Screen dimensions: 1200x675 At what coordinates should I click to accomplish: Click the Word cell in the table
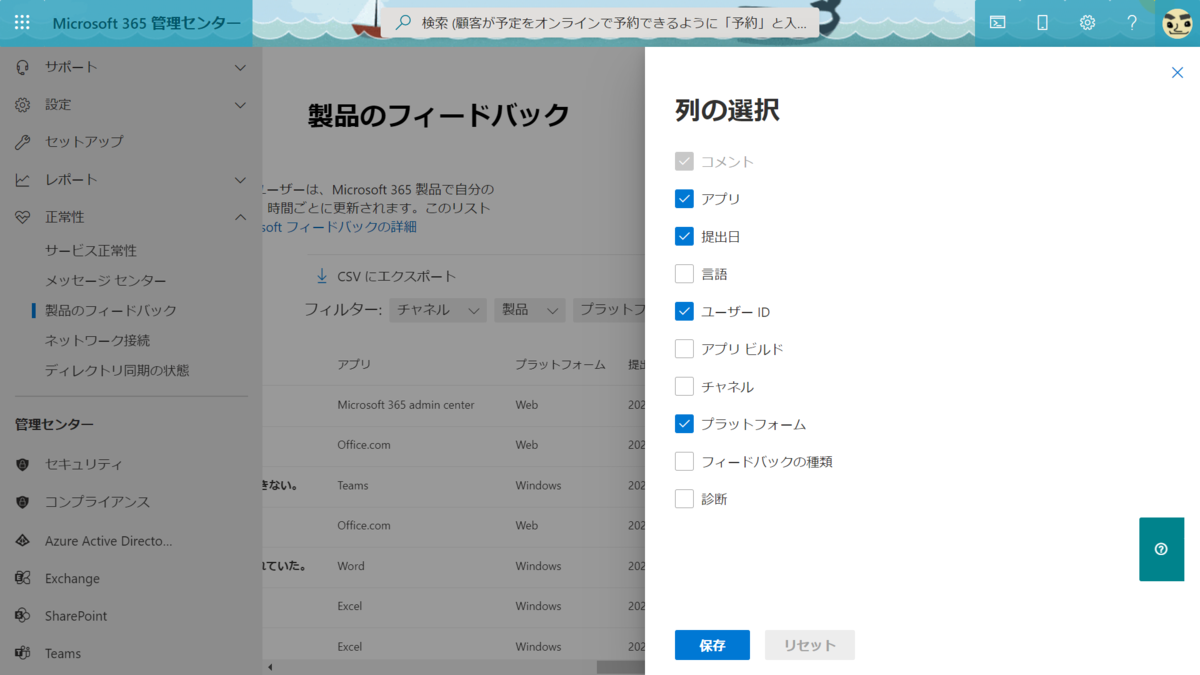[351, 566]
